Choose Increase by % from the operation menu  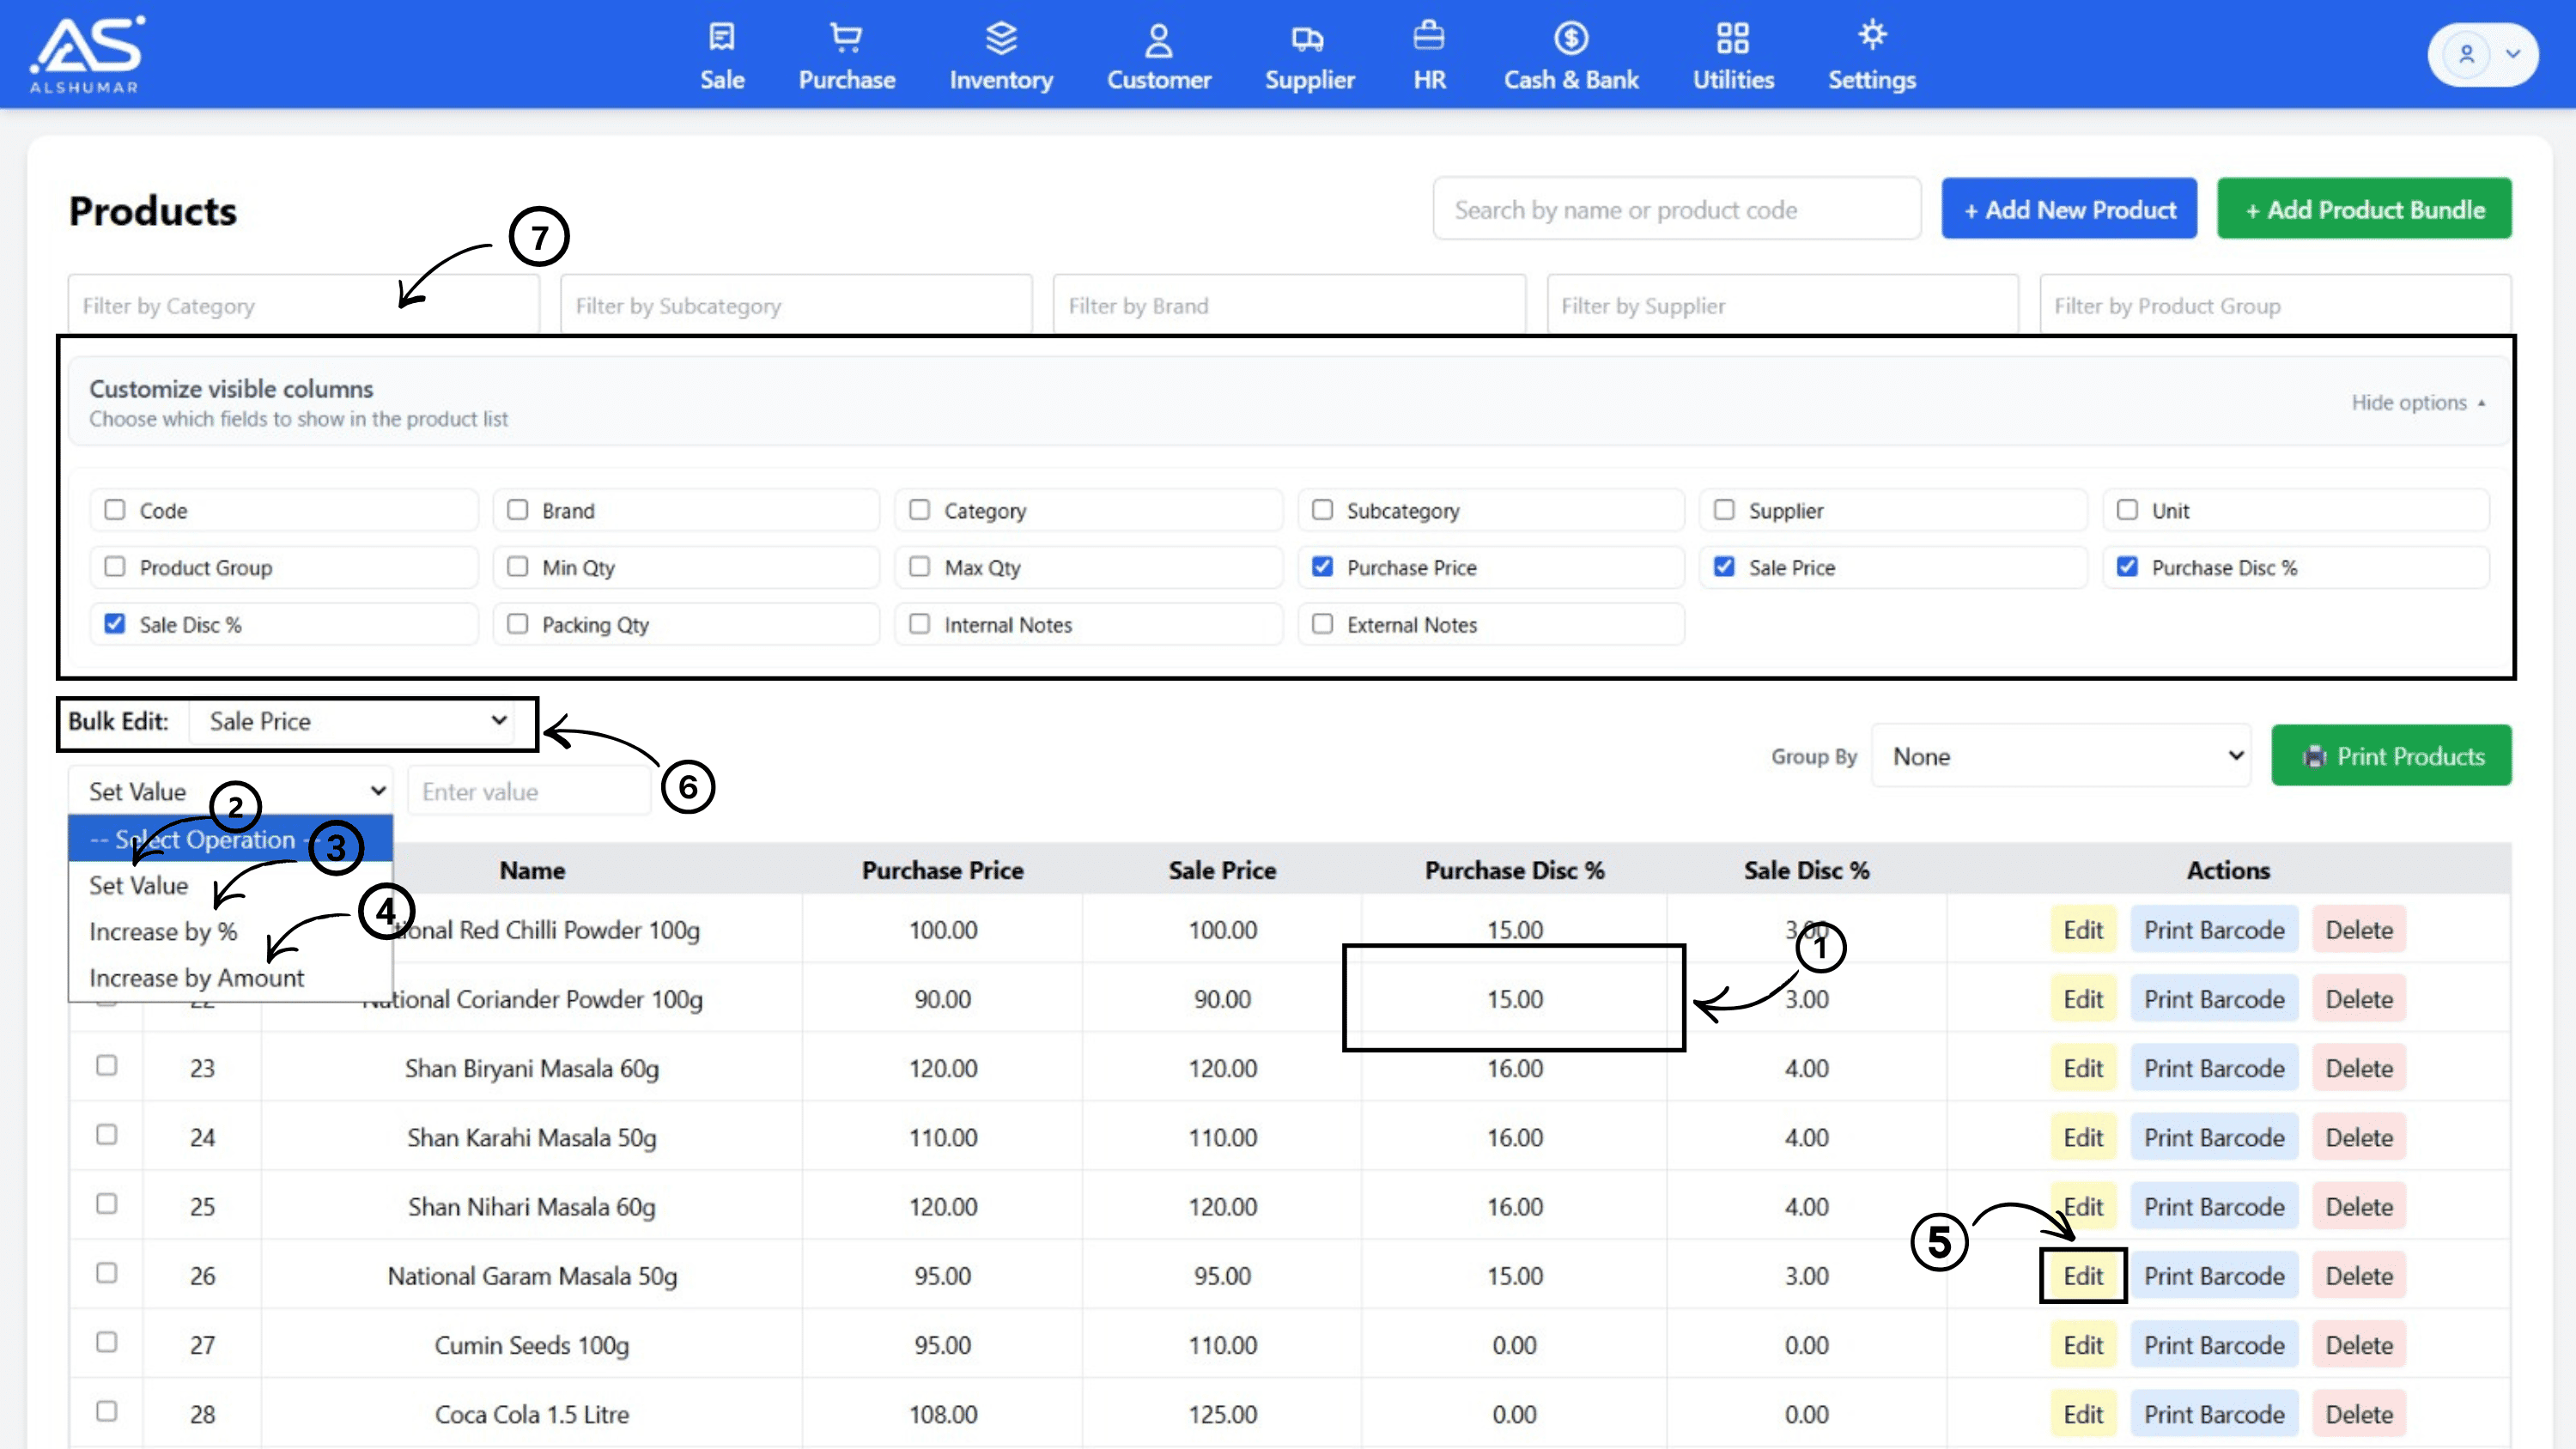(x=163, y=931)
